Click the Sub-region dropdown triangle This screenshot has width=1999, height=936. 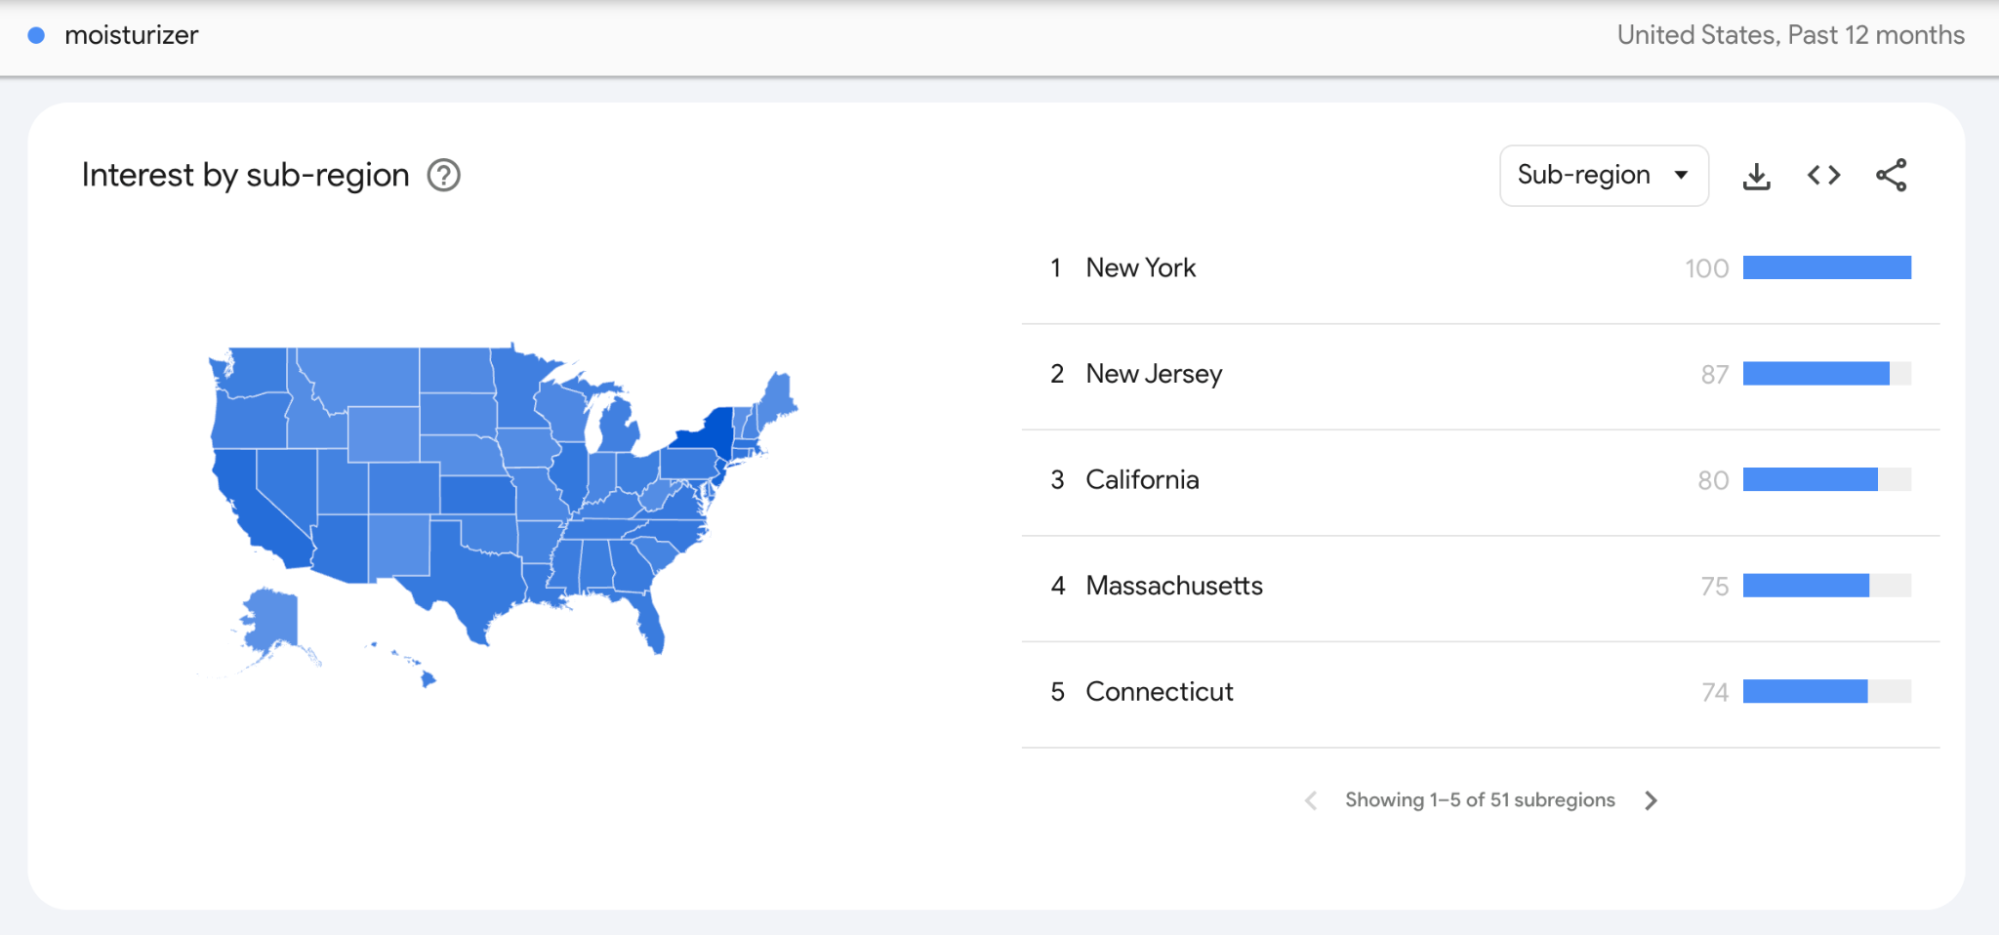point(1683,174)
